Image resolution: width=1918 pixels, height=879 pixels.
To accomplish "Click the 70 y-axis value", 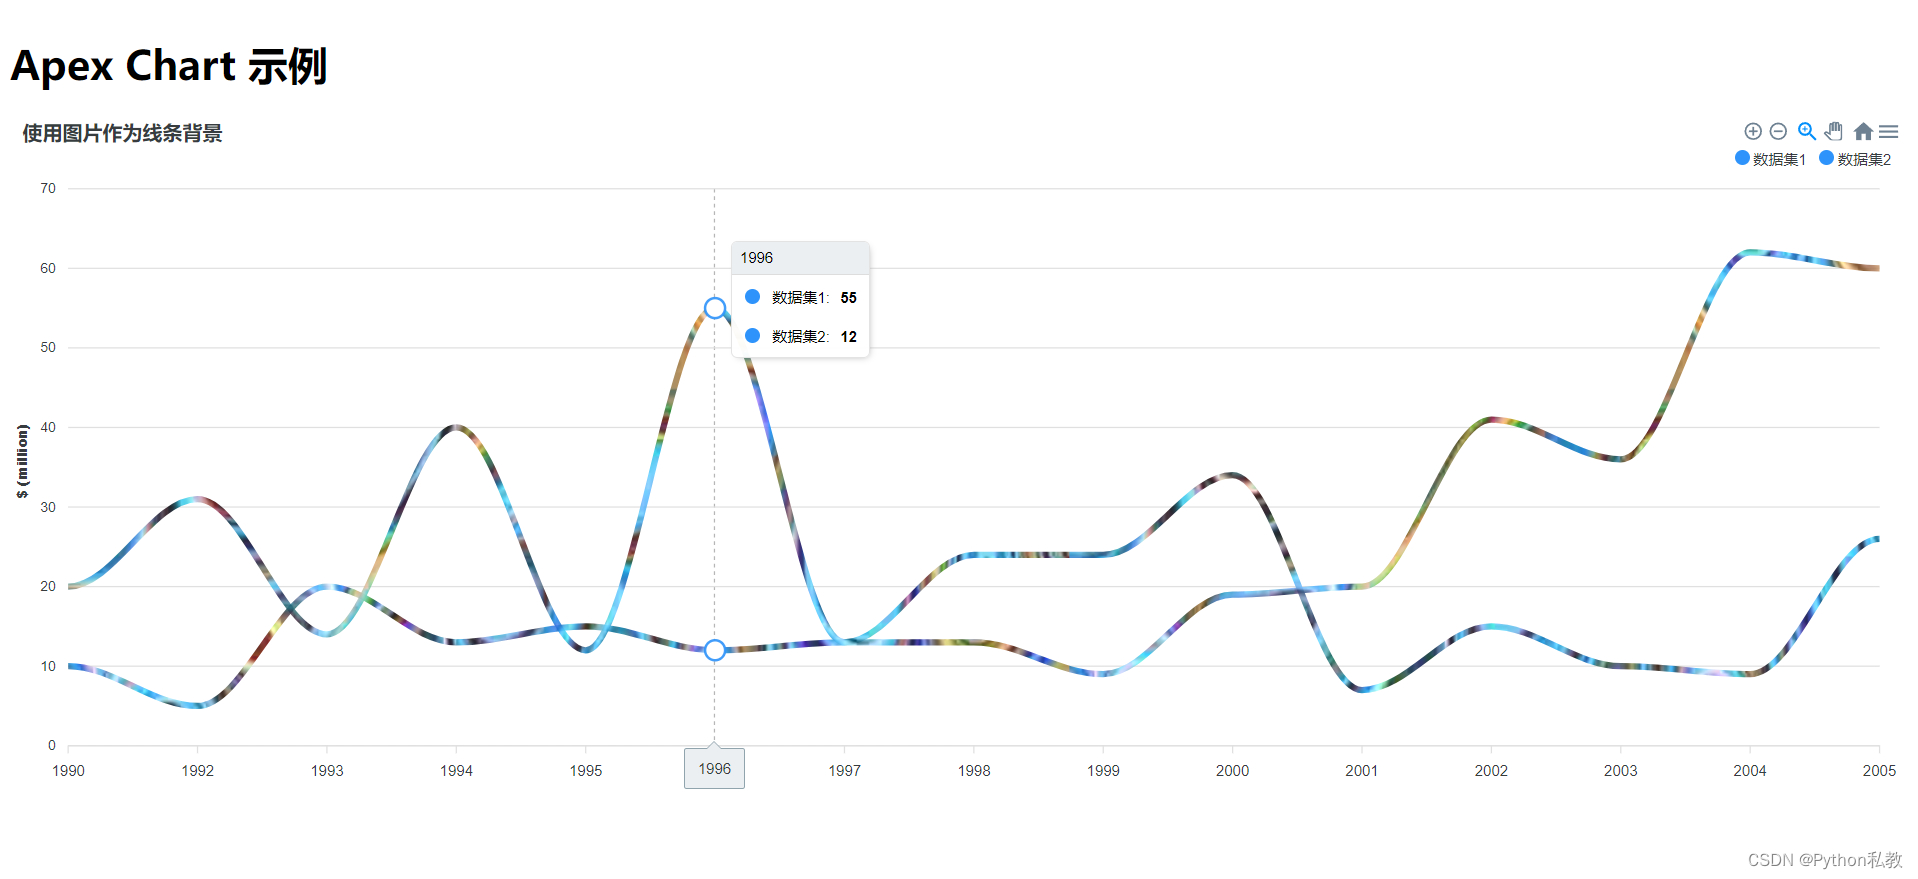I will click(x=48, y=188).
